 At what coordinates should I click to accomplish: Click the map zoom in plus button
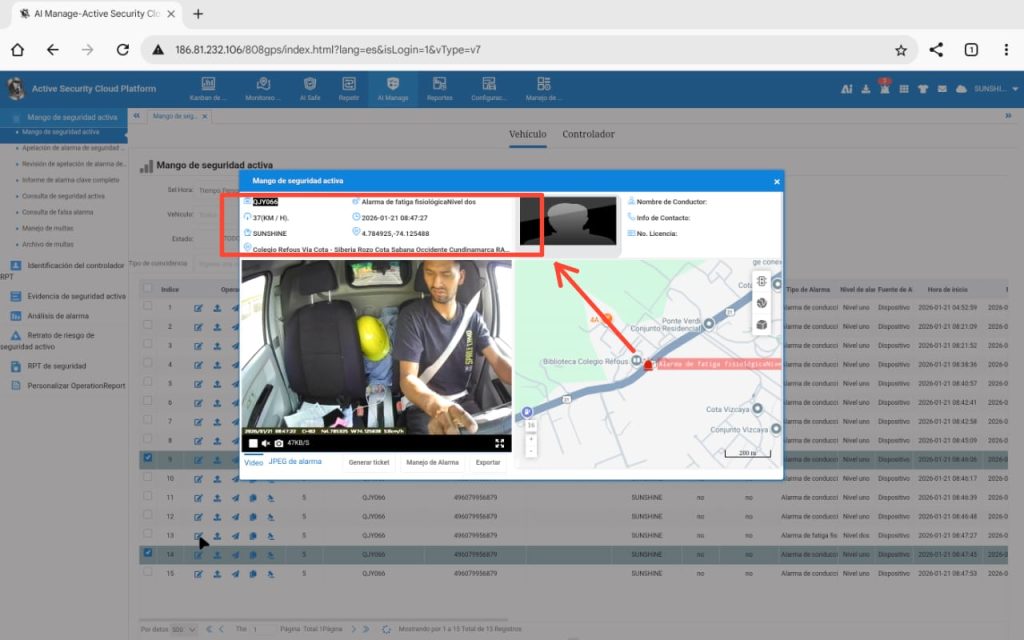(x=531, y=438)
